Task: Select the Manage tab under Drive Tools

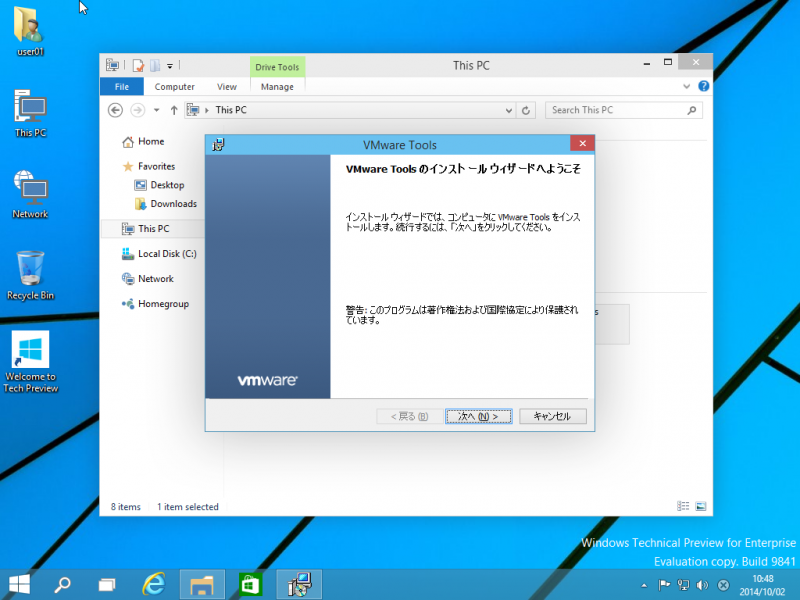Action: (277, 87)
